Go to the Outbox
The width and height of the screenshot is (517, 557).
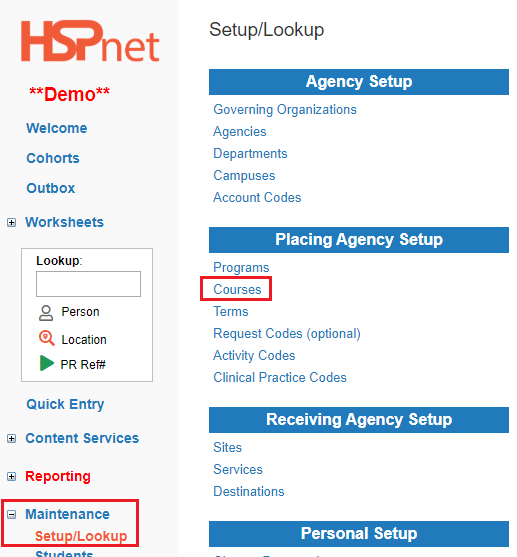point(51,188)
